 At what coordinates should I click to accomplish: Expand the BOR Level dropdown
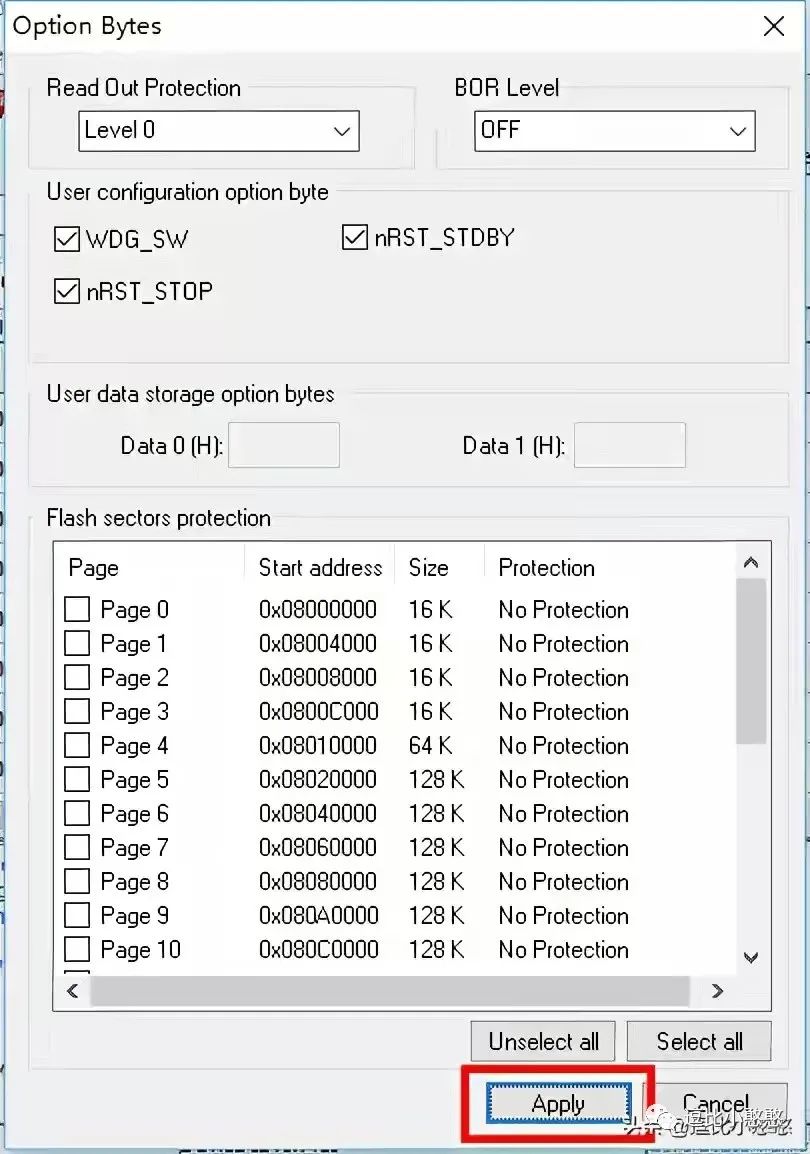click(x=614, y=131)
